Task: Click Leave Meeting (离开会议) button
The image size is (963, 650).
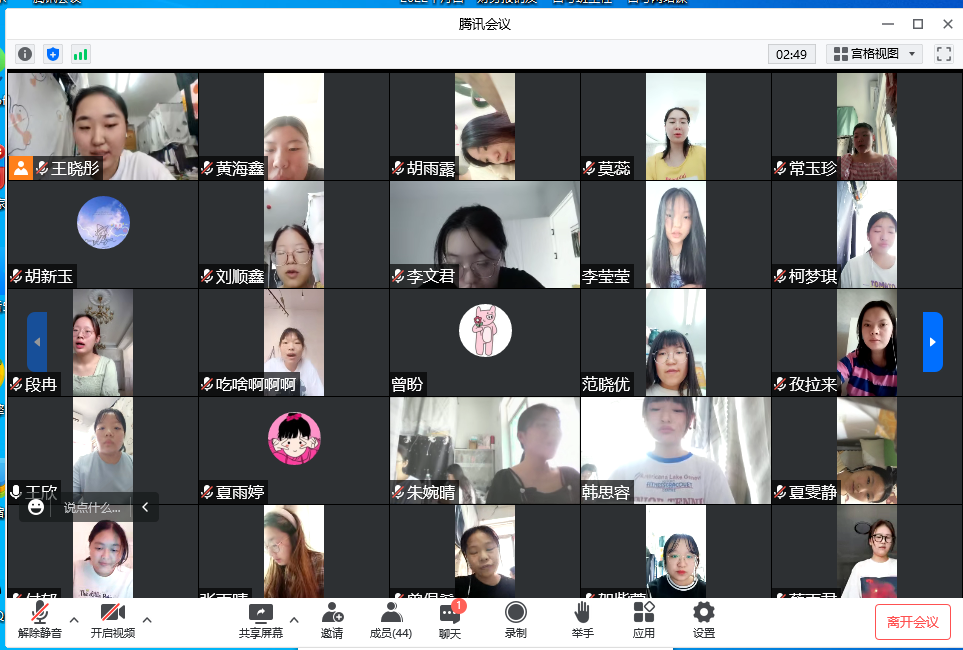Action: pos(912,622)
